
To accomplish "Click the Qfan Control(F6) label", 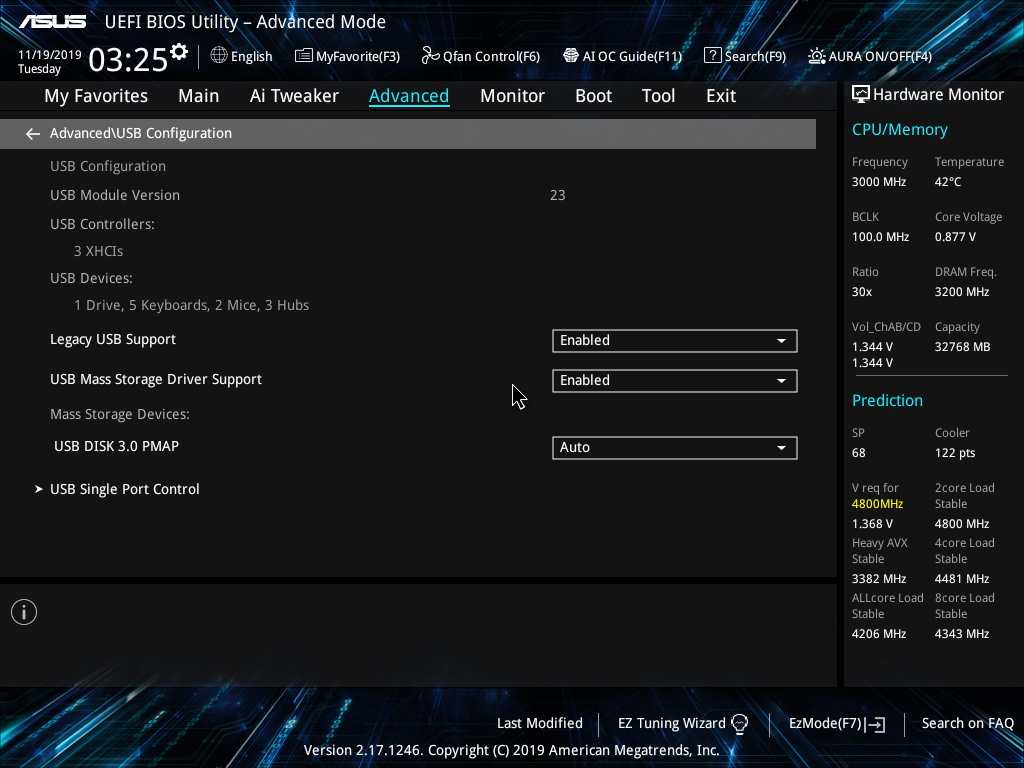I will tap(491, 57).
